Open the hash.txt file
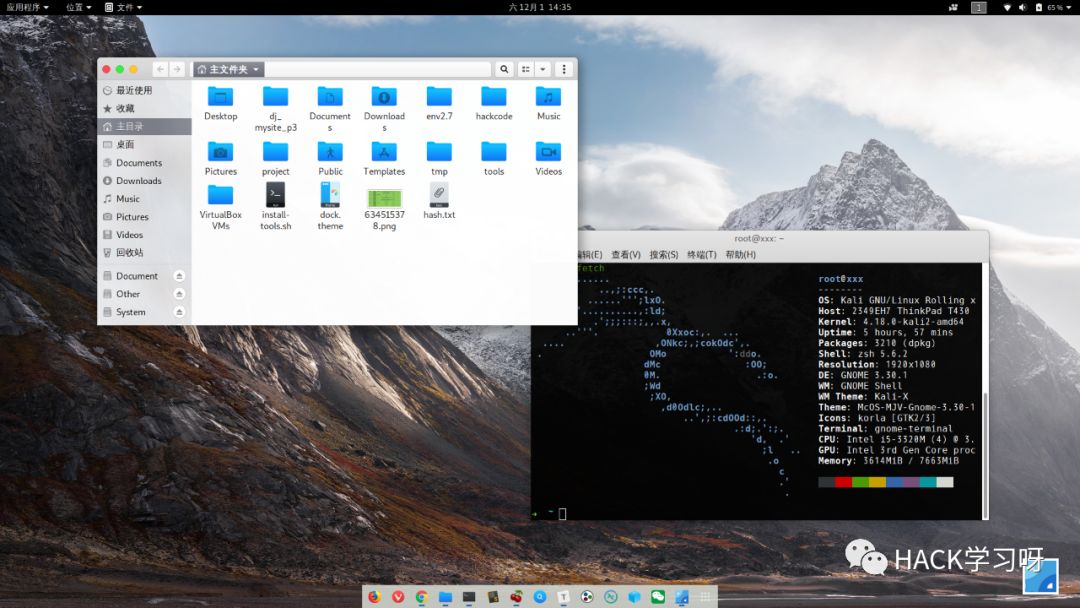The image size is (1080, 608). tap(439, 195)
